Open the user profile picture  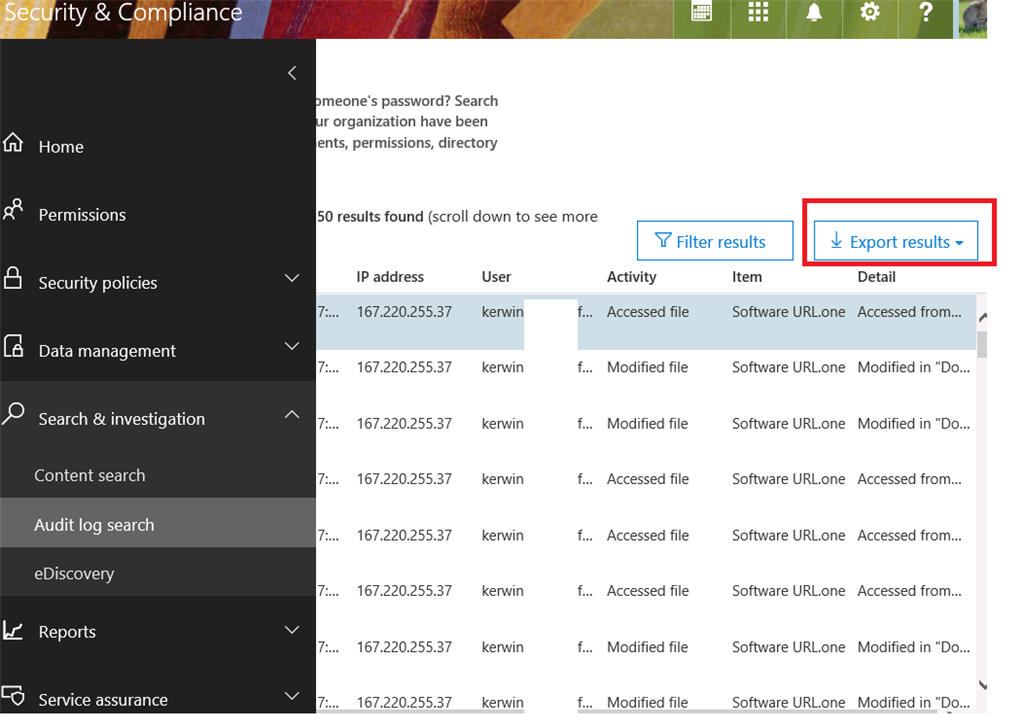pos(972,19)
